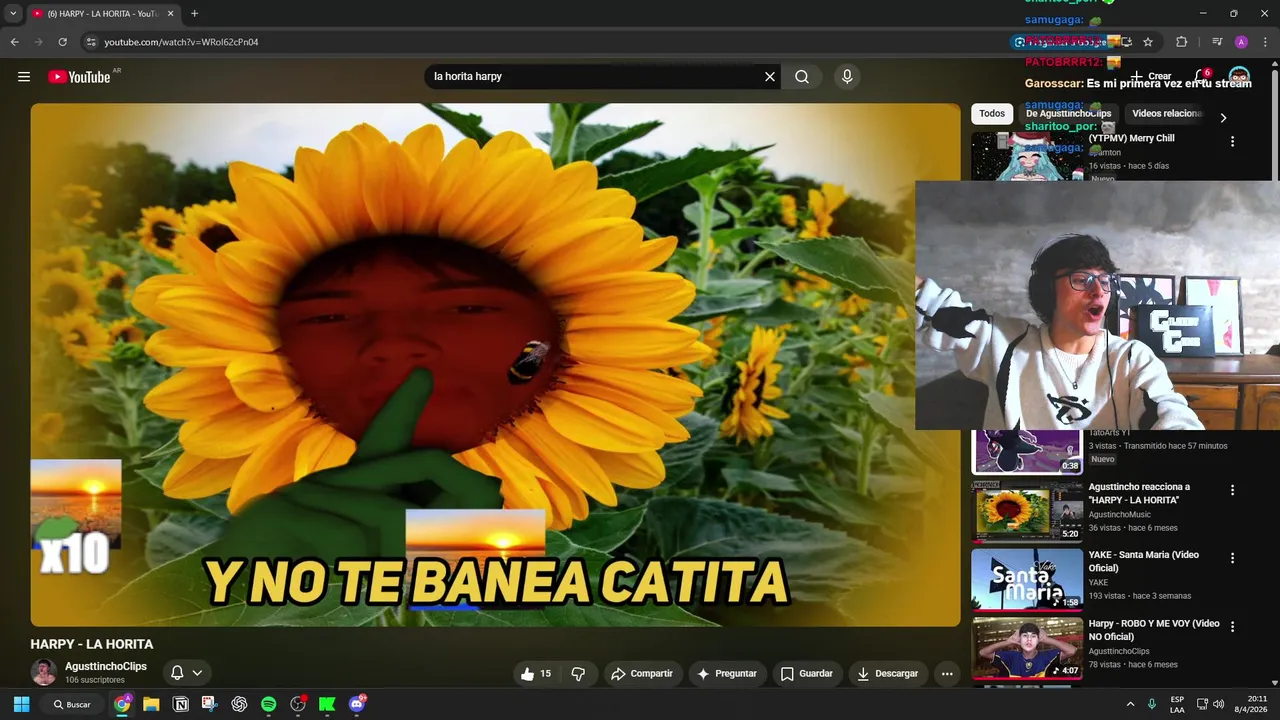Open a new browser tab
This screenshot has width=1280, height=720.
point(194,14)
